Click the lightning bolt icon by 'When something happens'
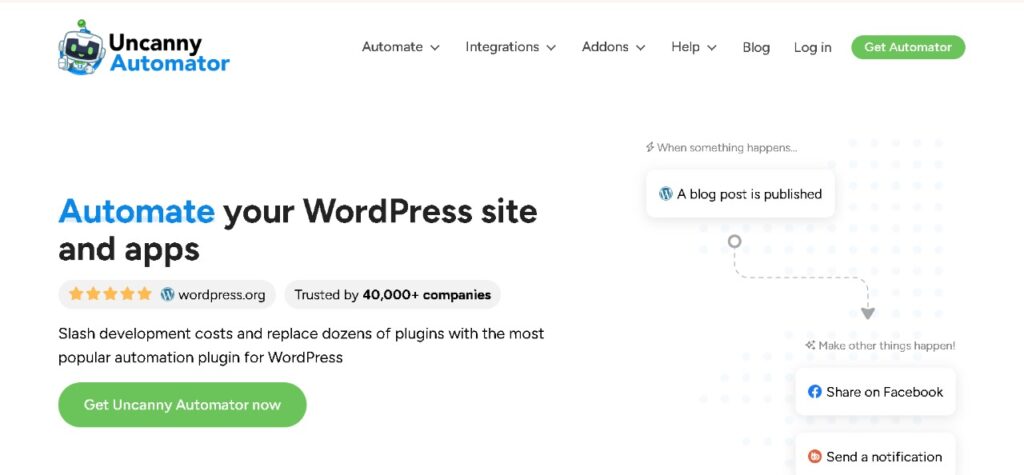Screen dimensions: 1024x475 [x=650, y=147]
